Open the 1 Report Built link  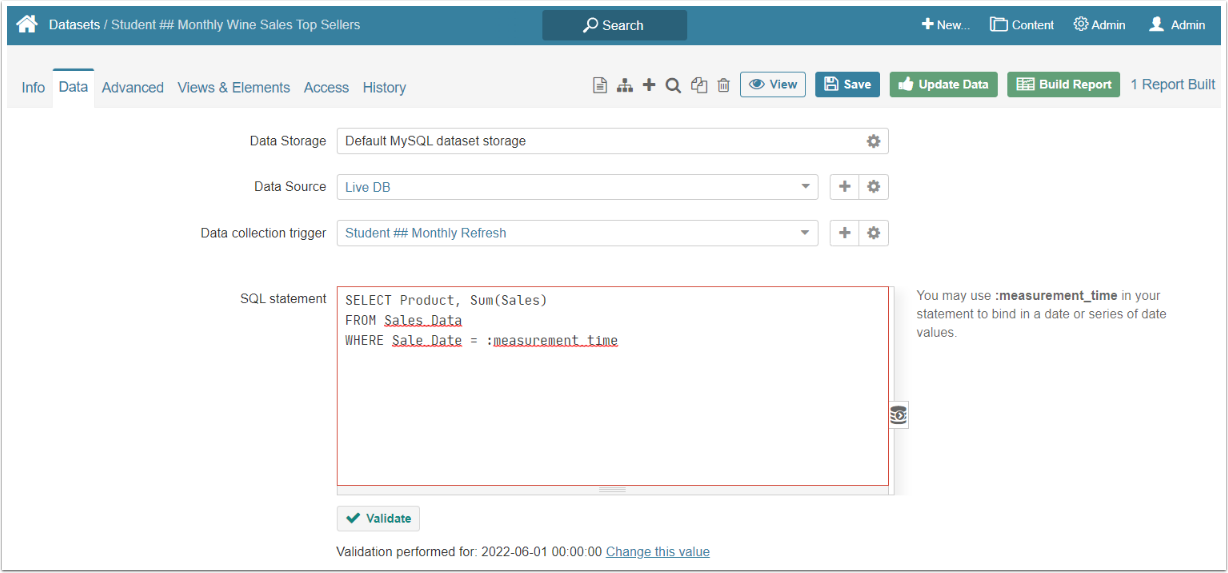(x=1173, y=84)
